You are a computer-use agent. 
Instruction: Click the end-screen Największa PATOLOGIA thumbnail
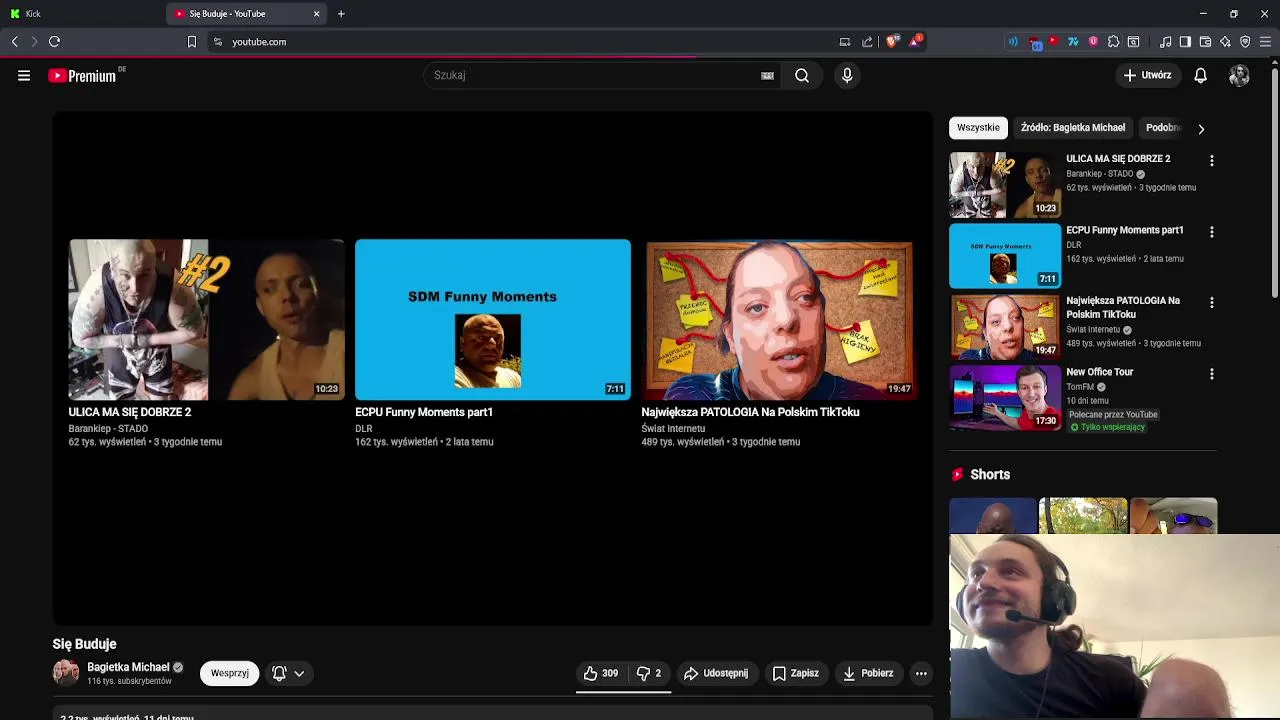(779, 319)
